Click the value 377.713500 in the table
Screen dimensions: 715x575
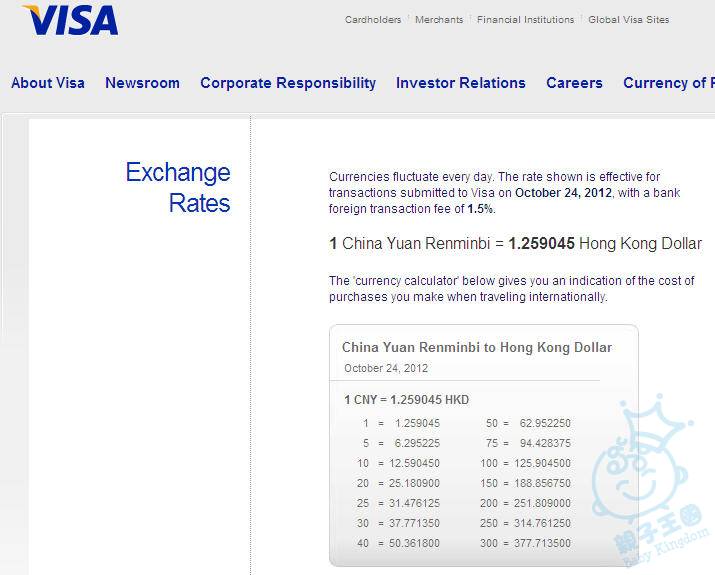[542, 544]
